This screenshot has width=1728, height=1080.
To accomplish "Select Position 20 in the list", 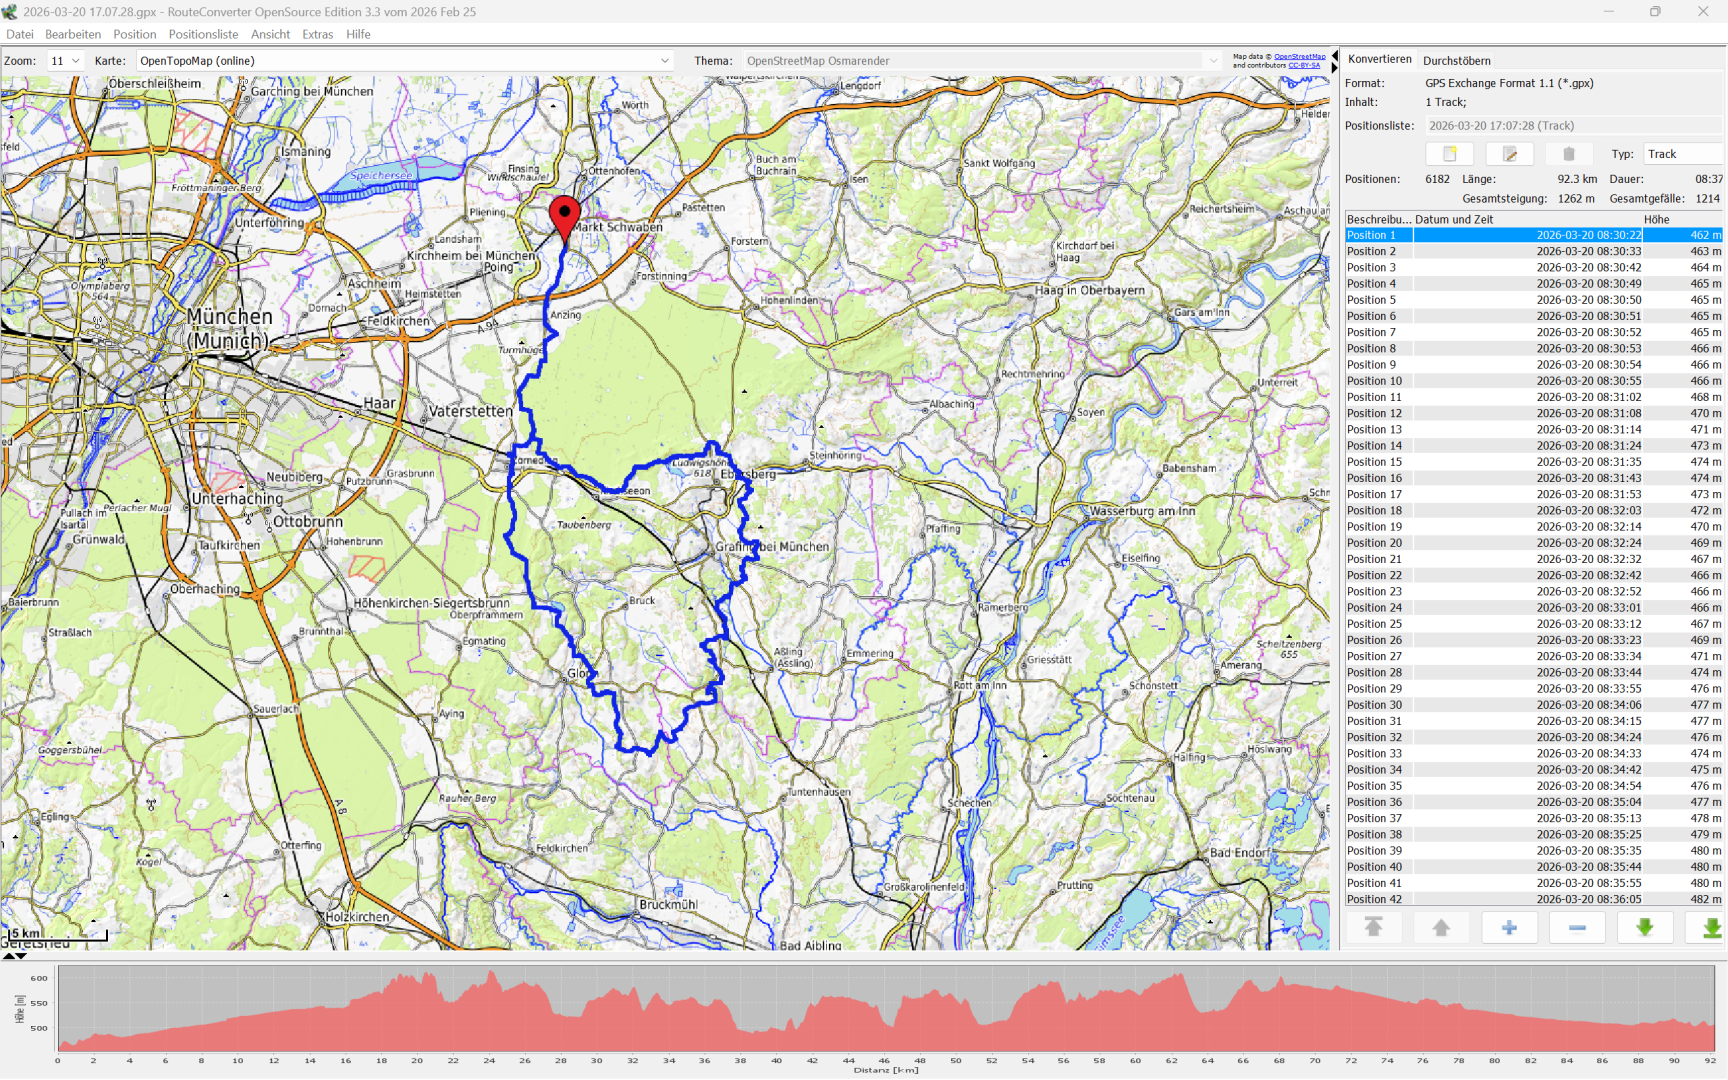I will [x=1374, y=543].
